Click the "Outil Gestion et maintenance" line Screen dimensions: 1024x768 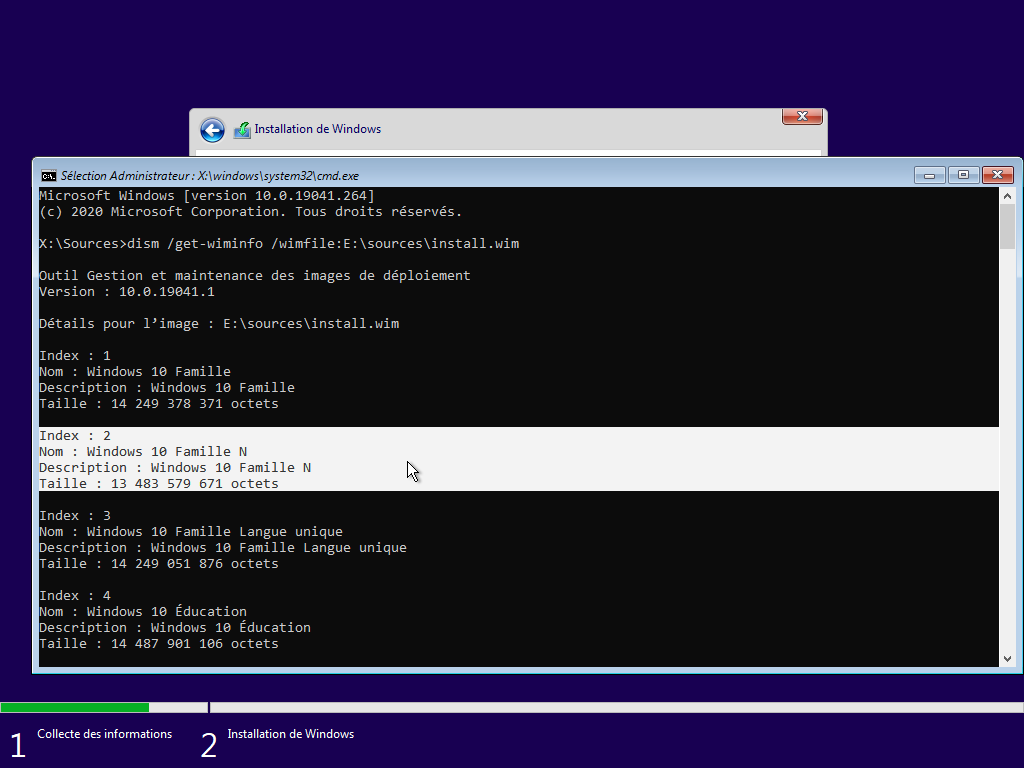click(x=255, y=276)
